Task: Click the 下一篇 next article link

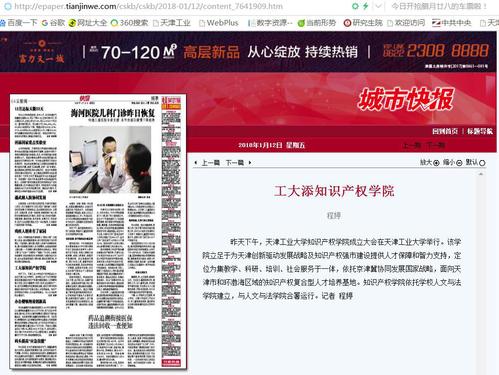Action: (x=235, y=163)
